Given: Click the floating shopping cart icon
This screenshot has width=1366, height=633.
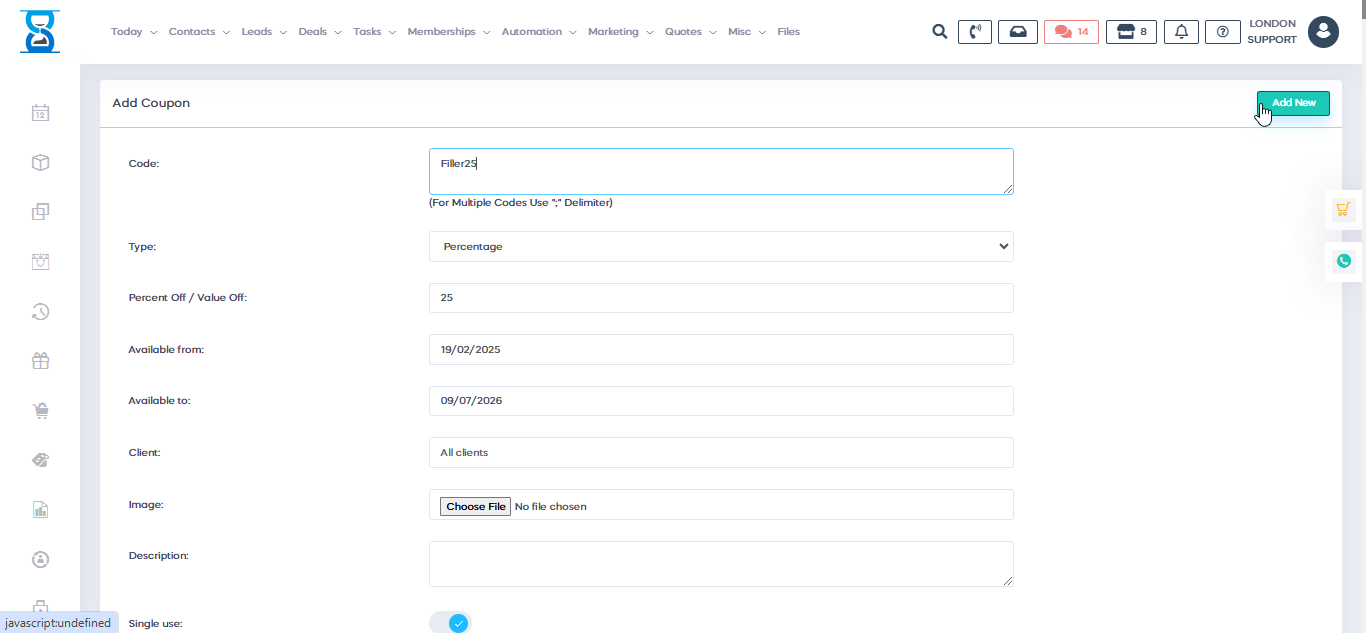Looking at the screenshot, I should pyautogui.click(x=1343, y=210).
